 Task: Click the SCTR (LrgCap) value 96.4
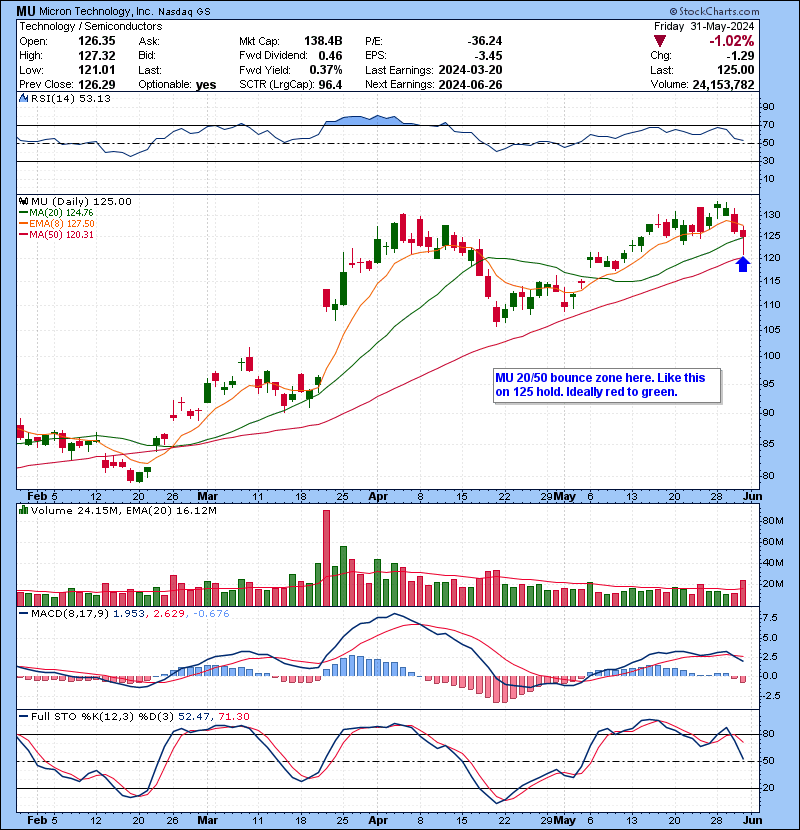[x=330, y=84]
